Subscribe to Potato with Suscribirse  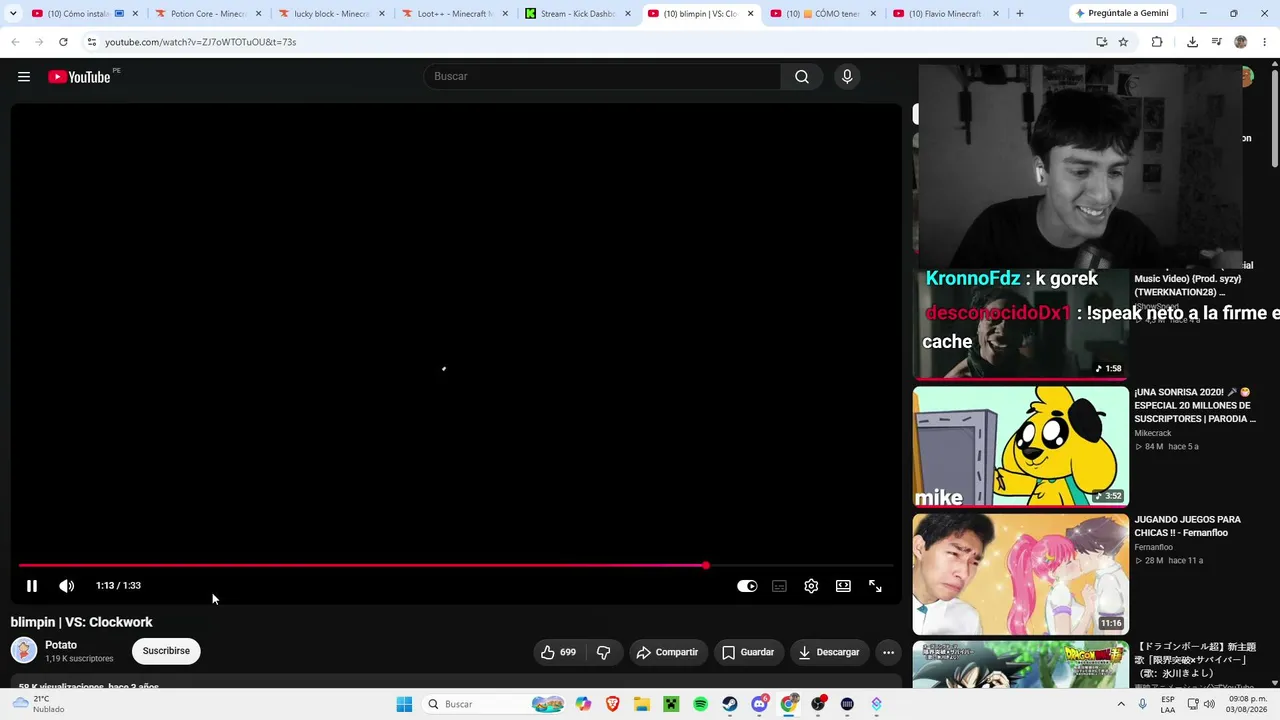point(166,651)
